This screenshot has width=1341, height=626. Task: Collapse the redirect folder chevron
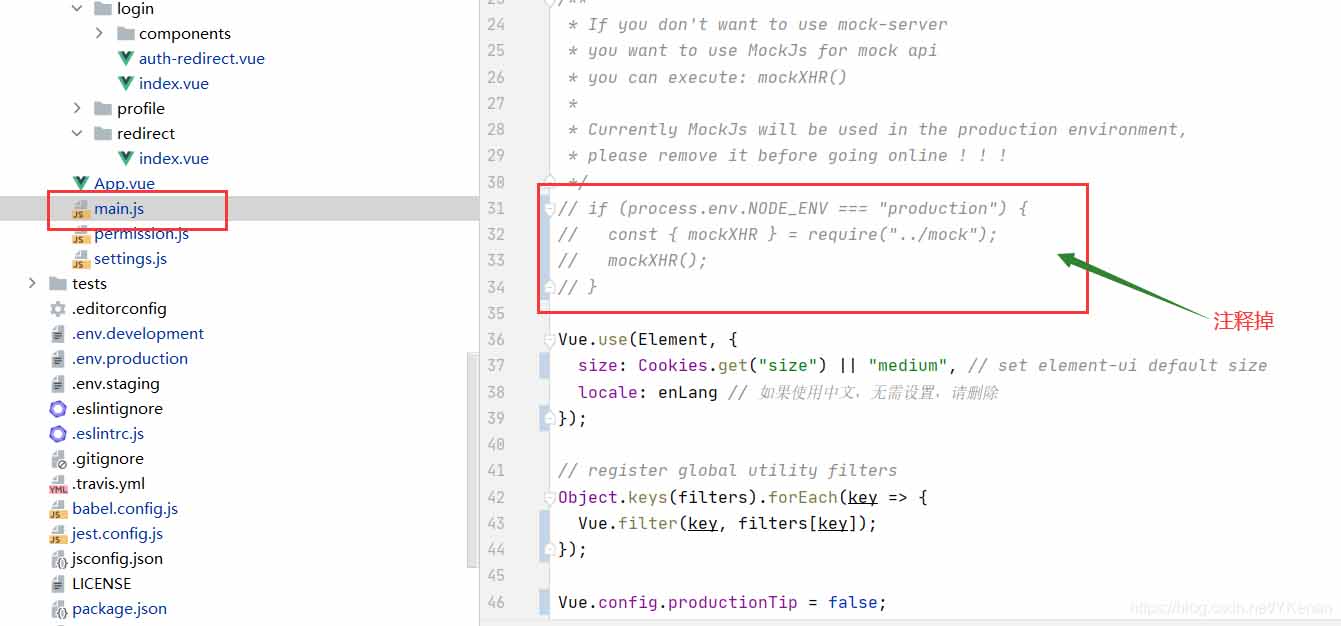pos(78,133)
